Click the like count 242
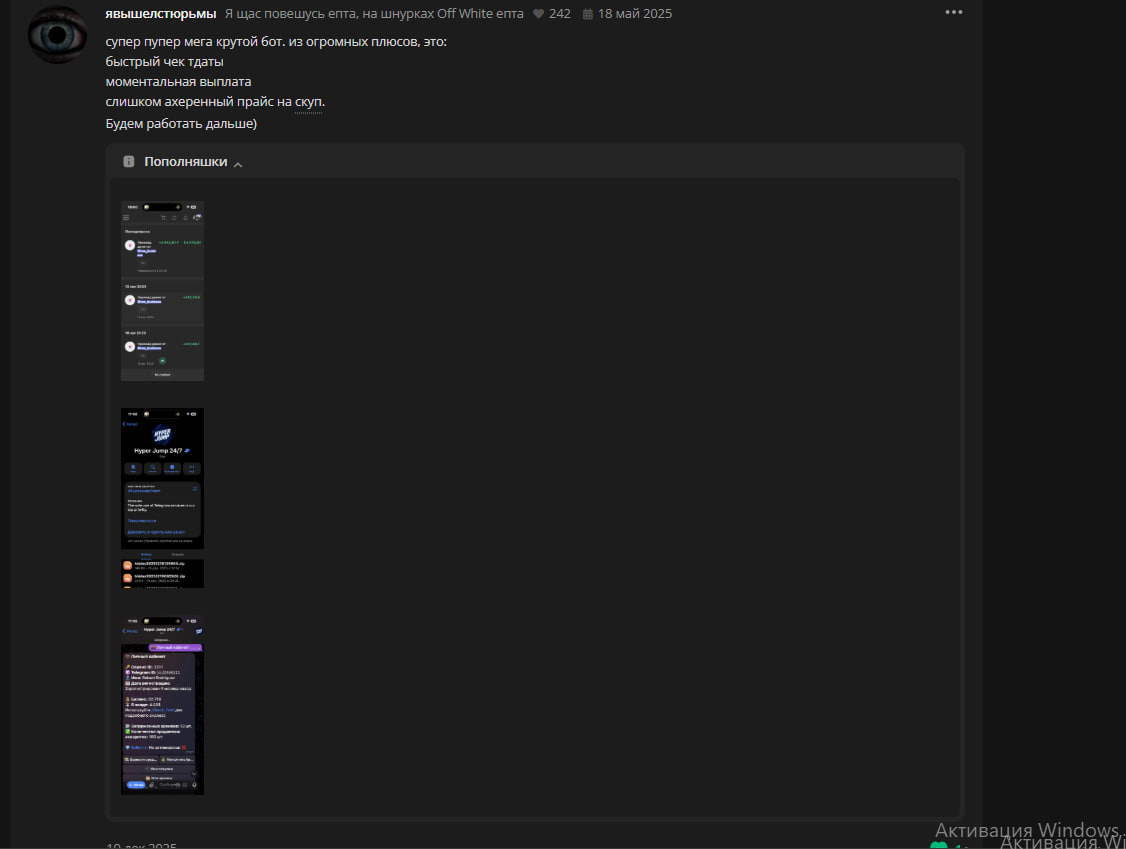This screenshot has height=849, width=1126. click(x=560, y=14)
